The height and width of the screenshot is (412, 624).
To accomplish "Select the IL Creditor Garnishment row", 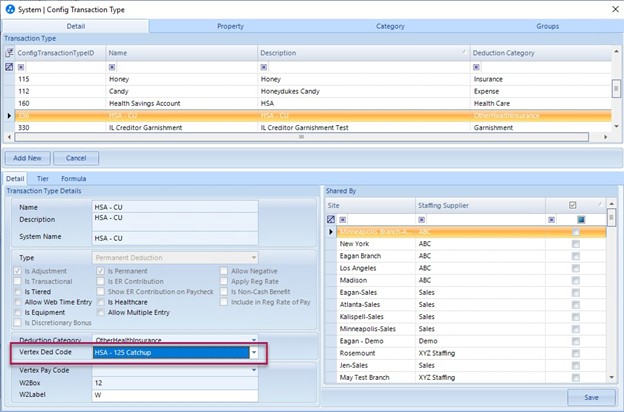I will click(313, 128).
